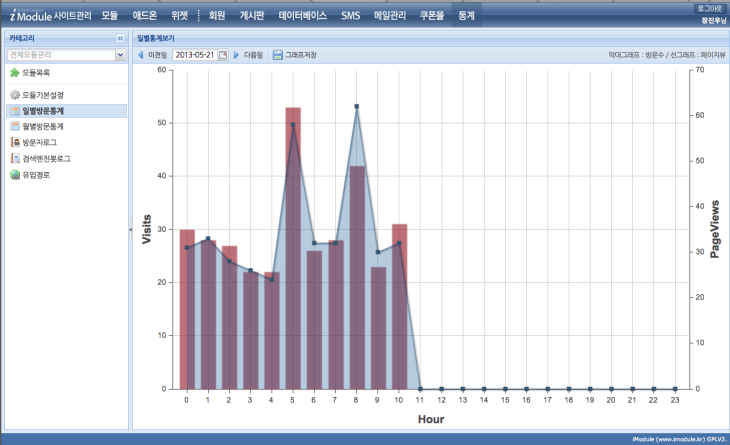Open module basic settings (모듈기본설정) gear icon

[14, 95]
